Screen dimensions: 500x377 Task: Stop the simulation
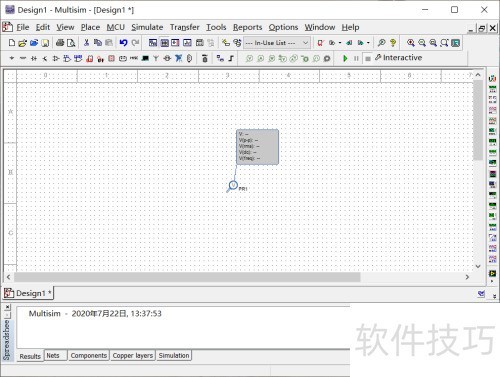(367, 58)
